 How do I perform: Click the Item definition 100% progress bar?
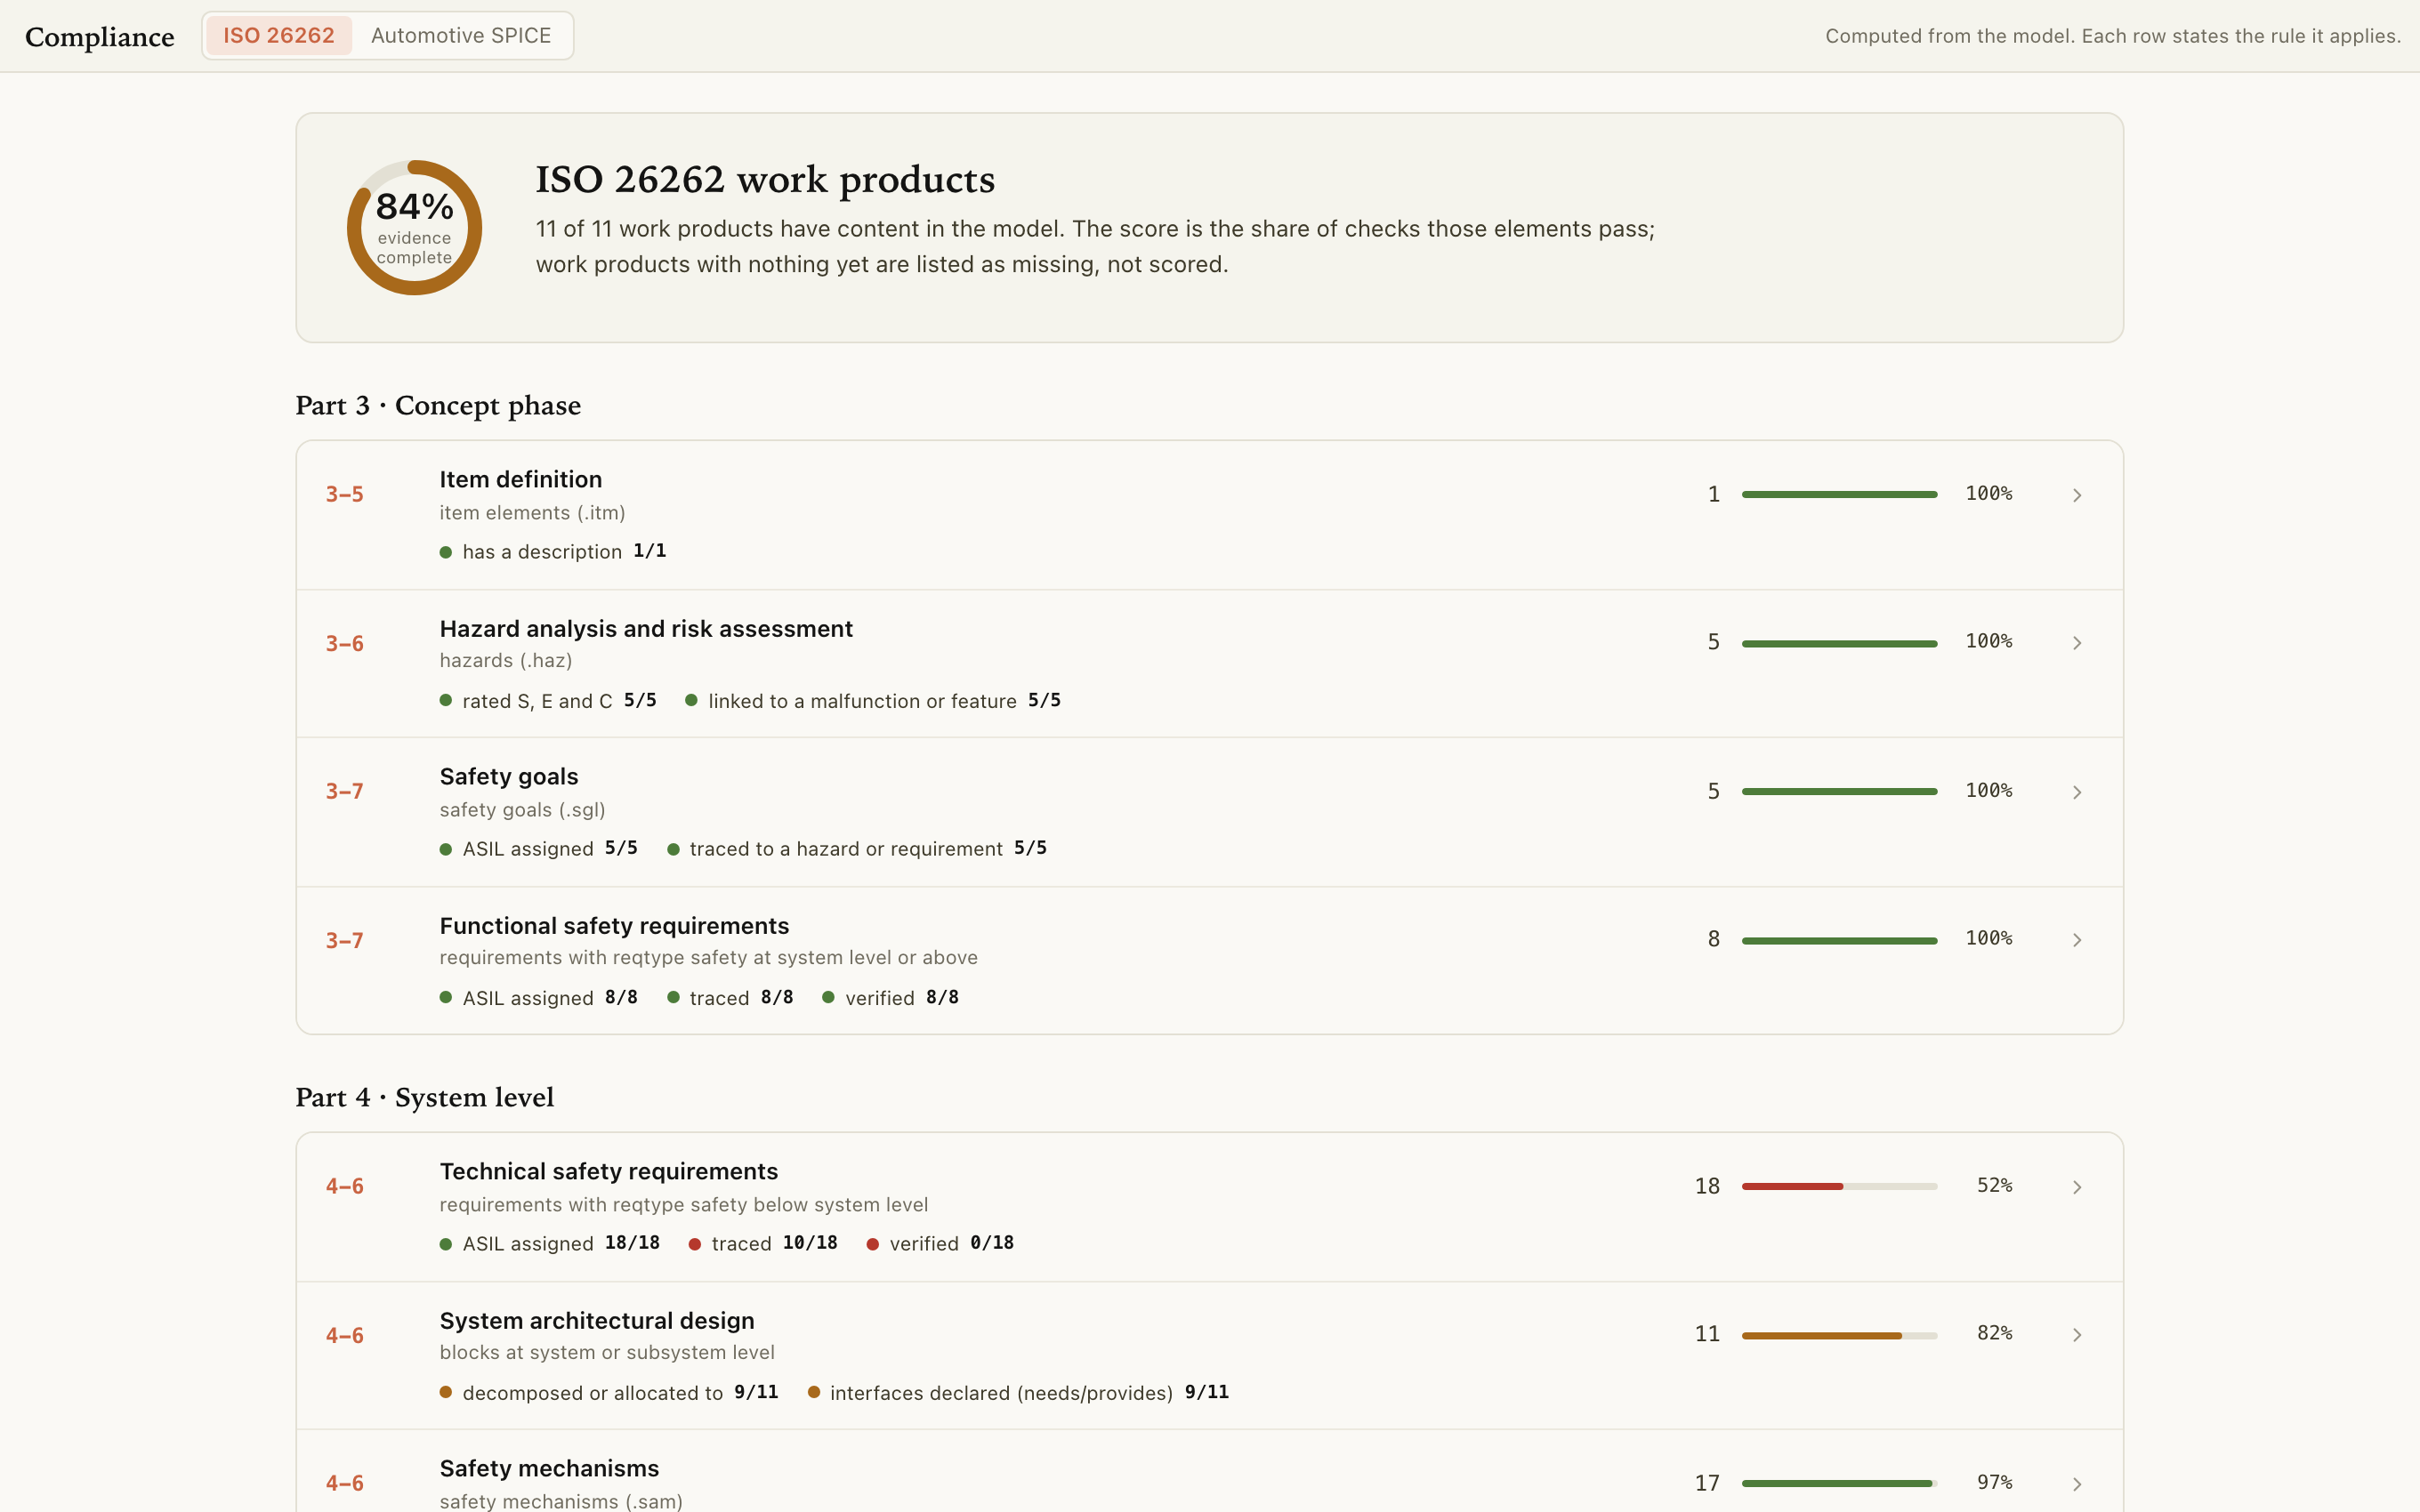(1839, 495)
